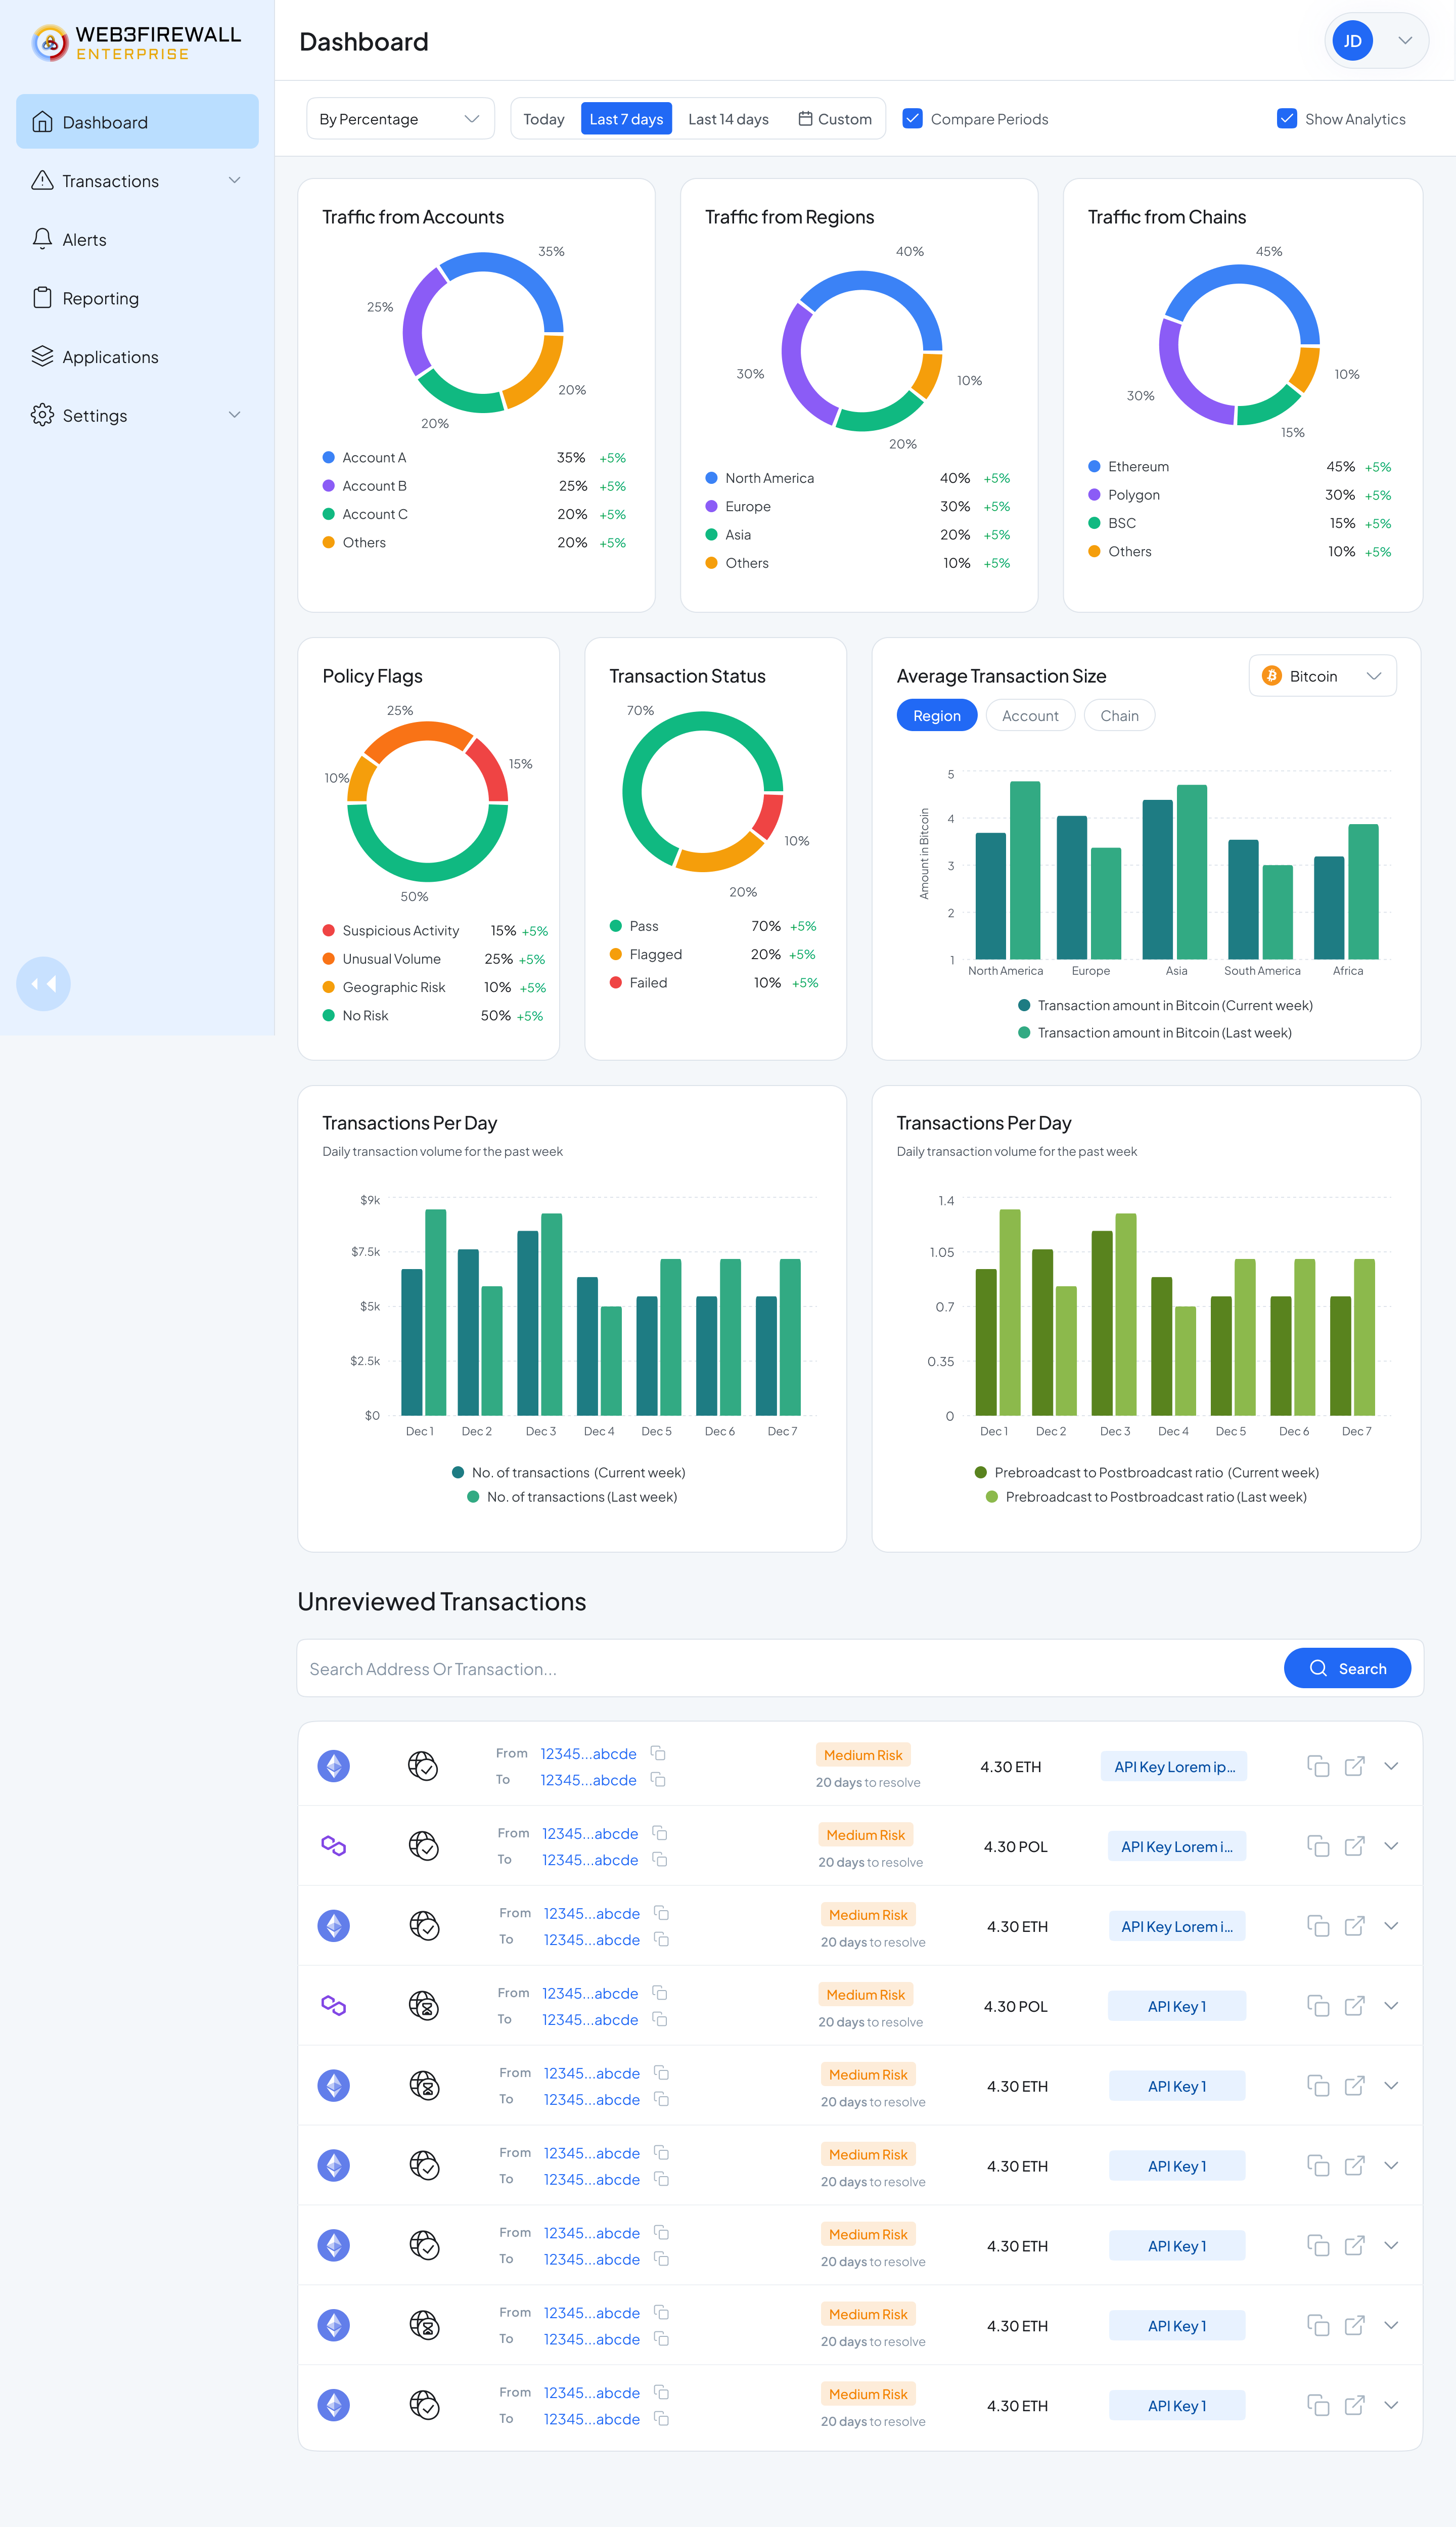Image resolution: width=1456 pixels, height=2527 pixels.
Task: Click the blue Search button
Action: [1347, 1668]
